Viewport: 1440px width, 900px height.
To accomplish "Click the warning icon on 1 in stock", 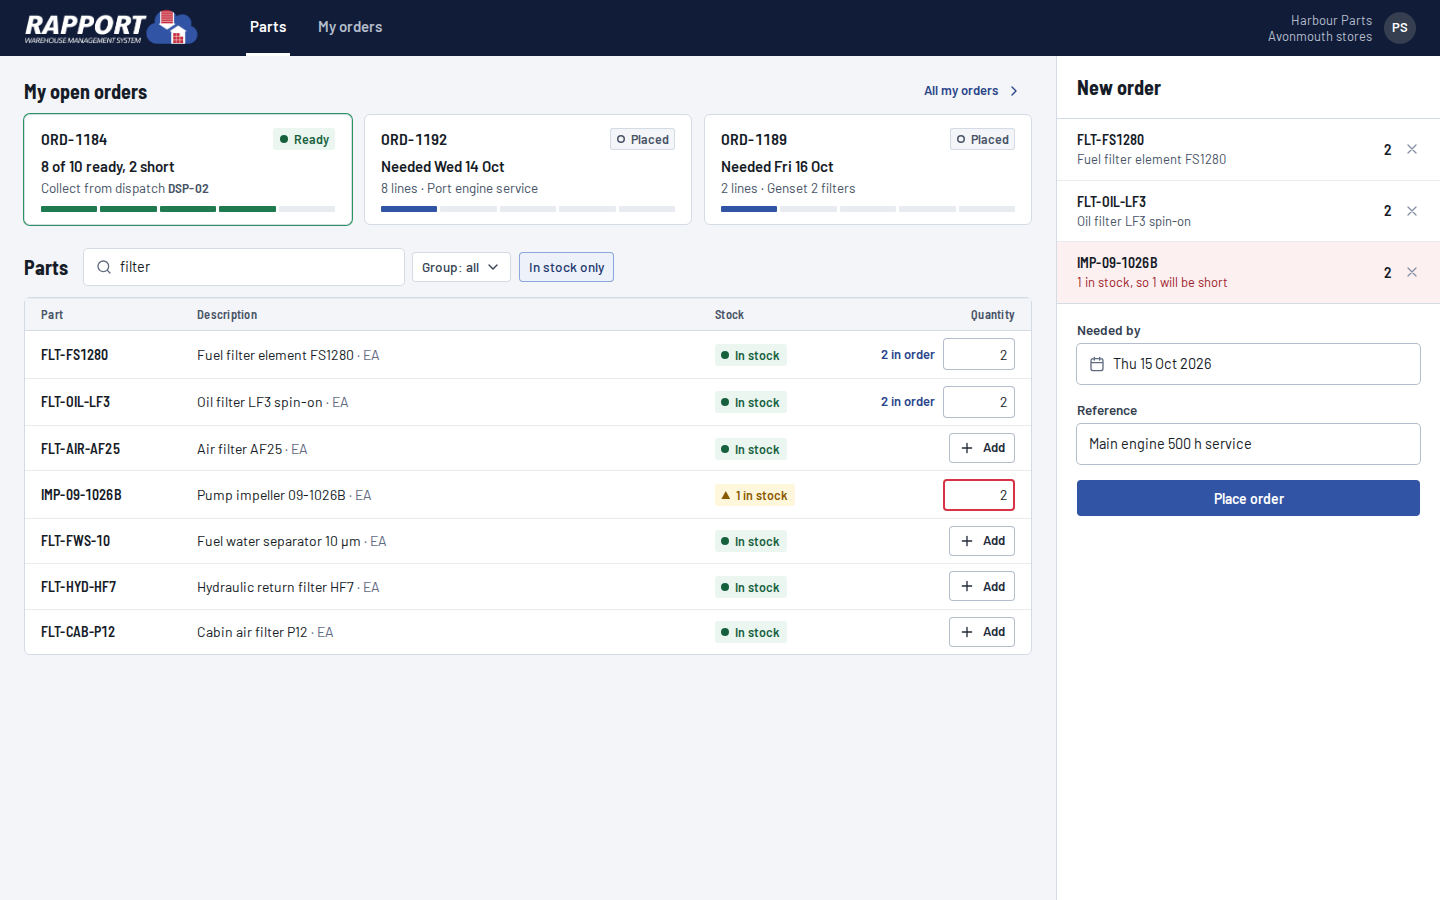I will click(x=726, y=495).
